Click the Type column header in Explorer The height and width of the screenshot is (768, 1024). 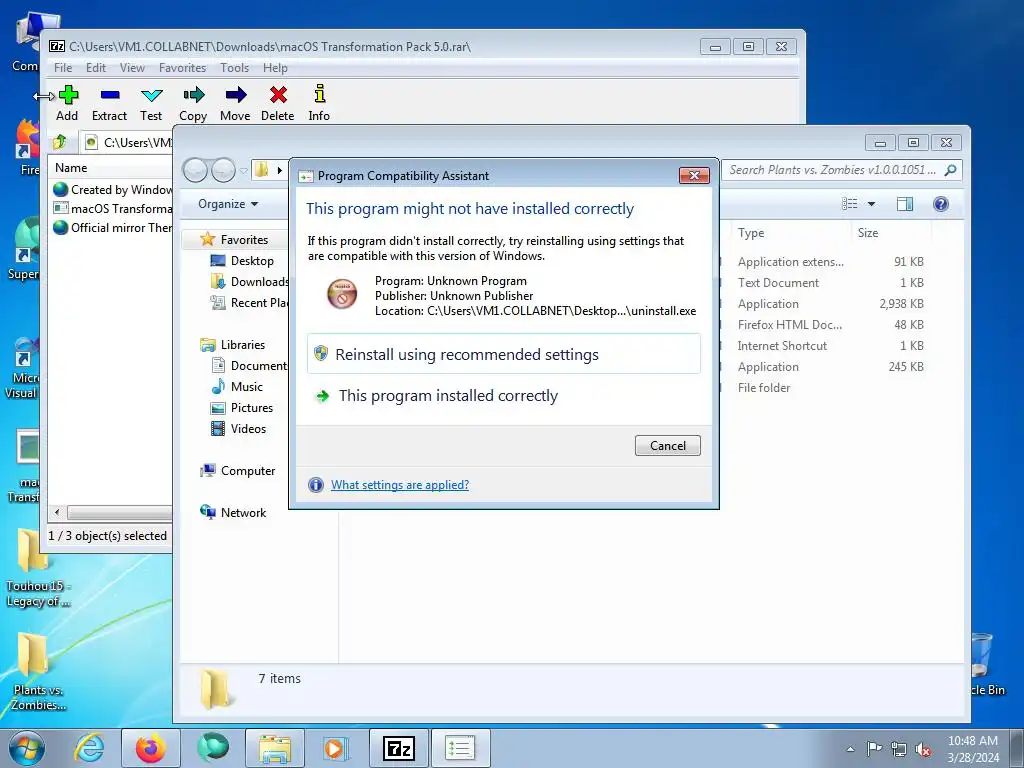(751, 232)
